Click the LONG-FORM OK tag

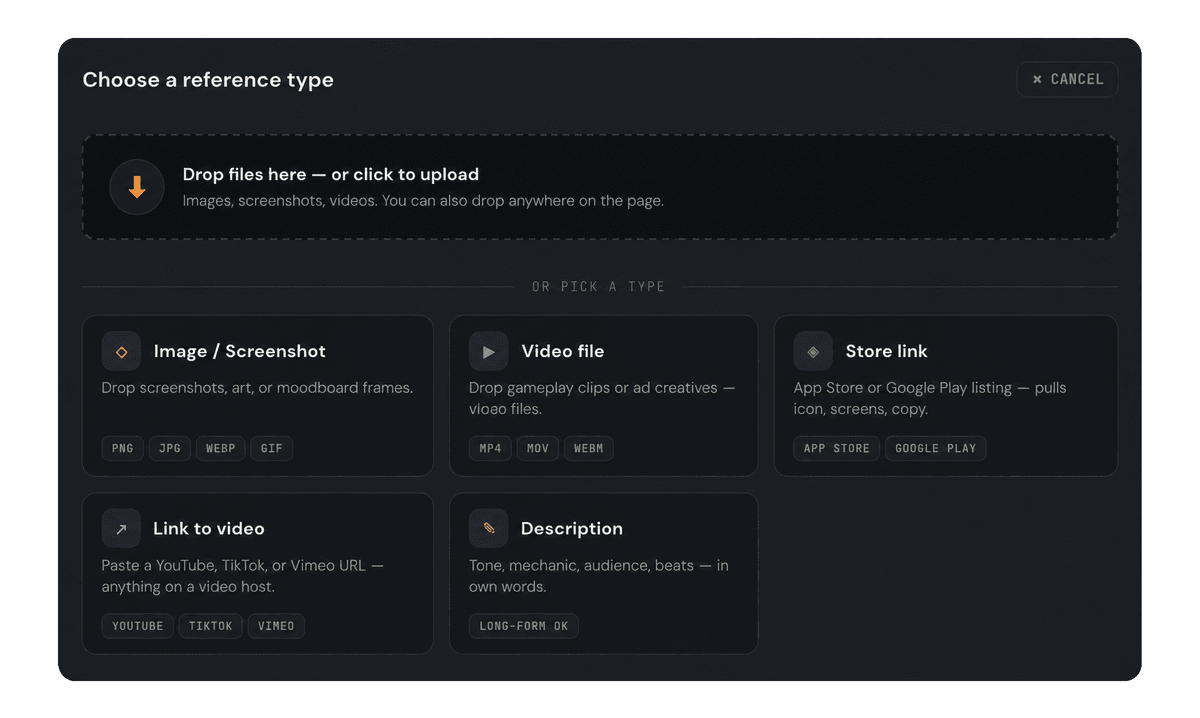pos(524,626)
